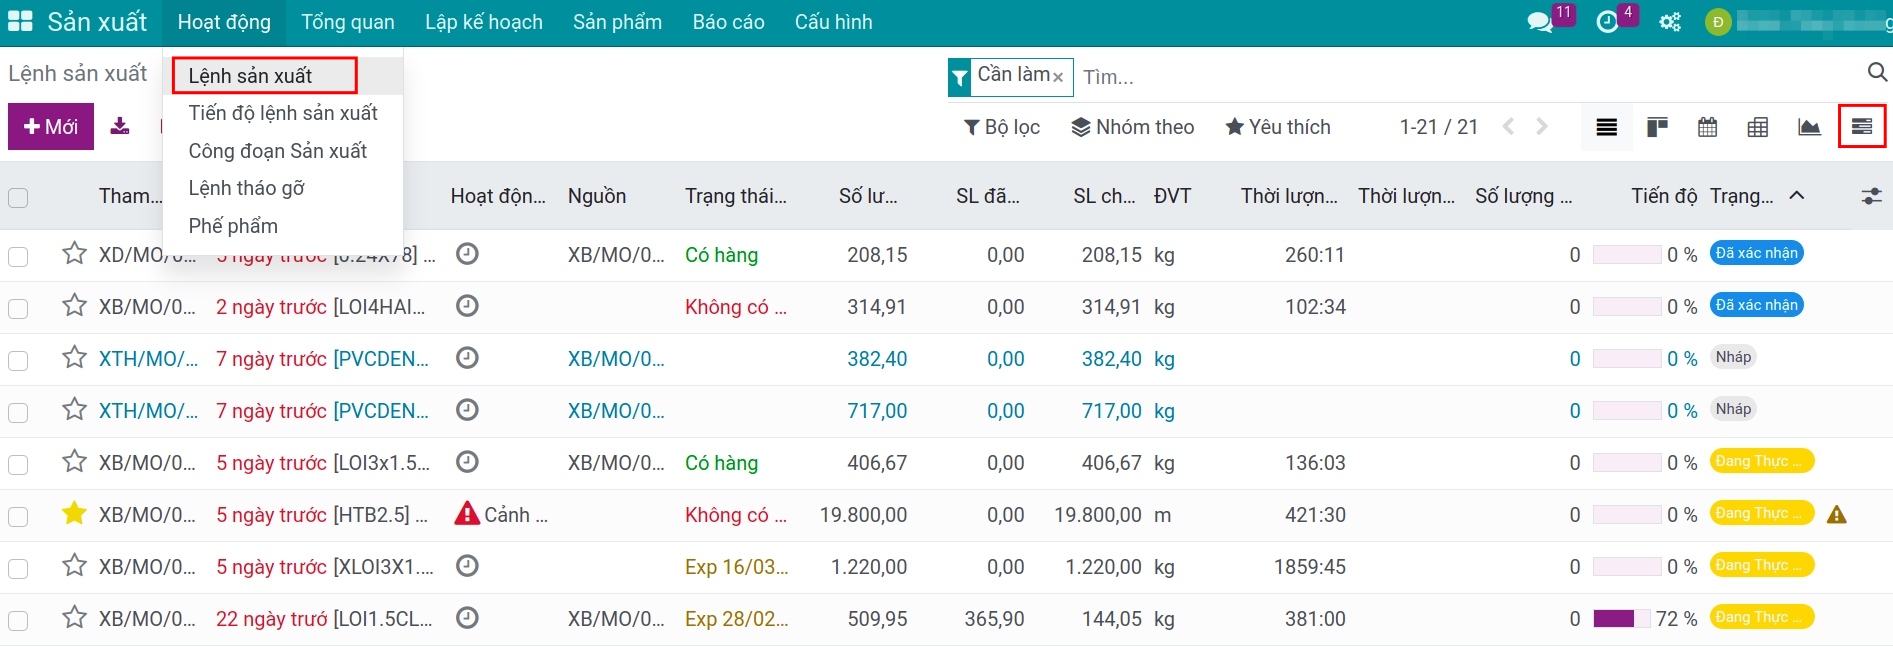Image resolution: width=1893 pixels, height=647 pixels.
Task: Collapse the Hoạt động menu
Action: click(x=224, y=22)
